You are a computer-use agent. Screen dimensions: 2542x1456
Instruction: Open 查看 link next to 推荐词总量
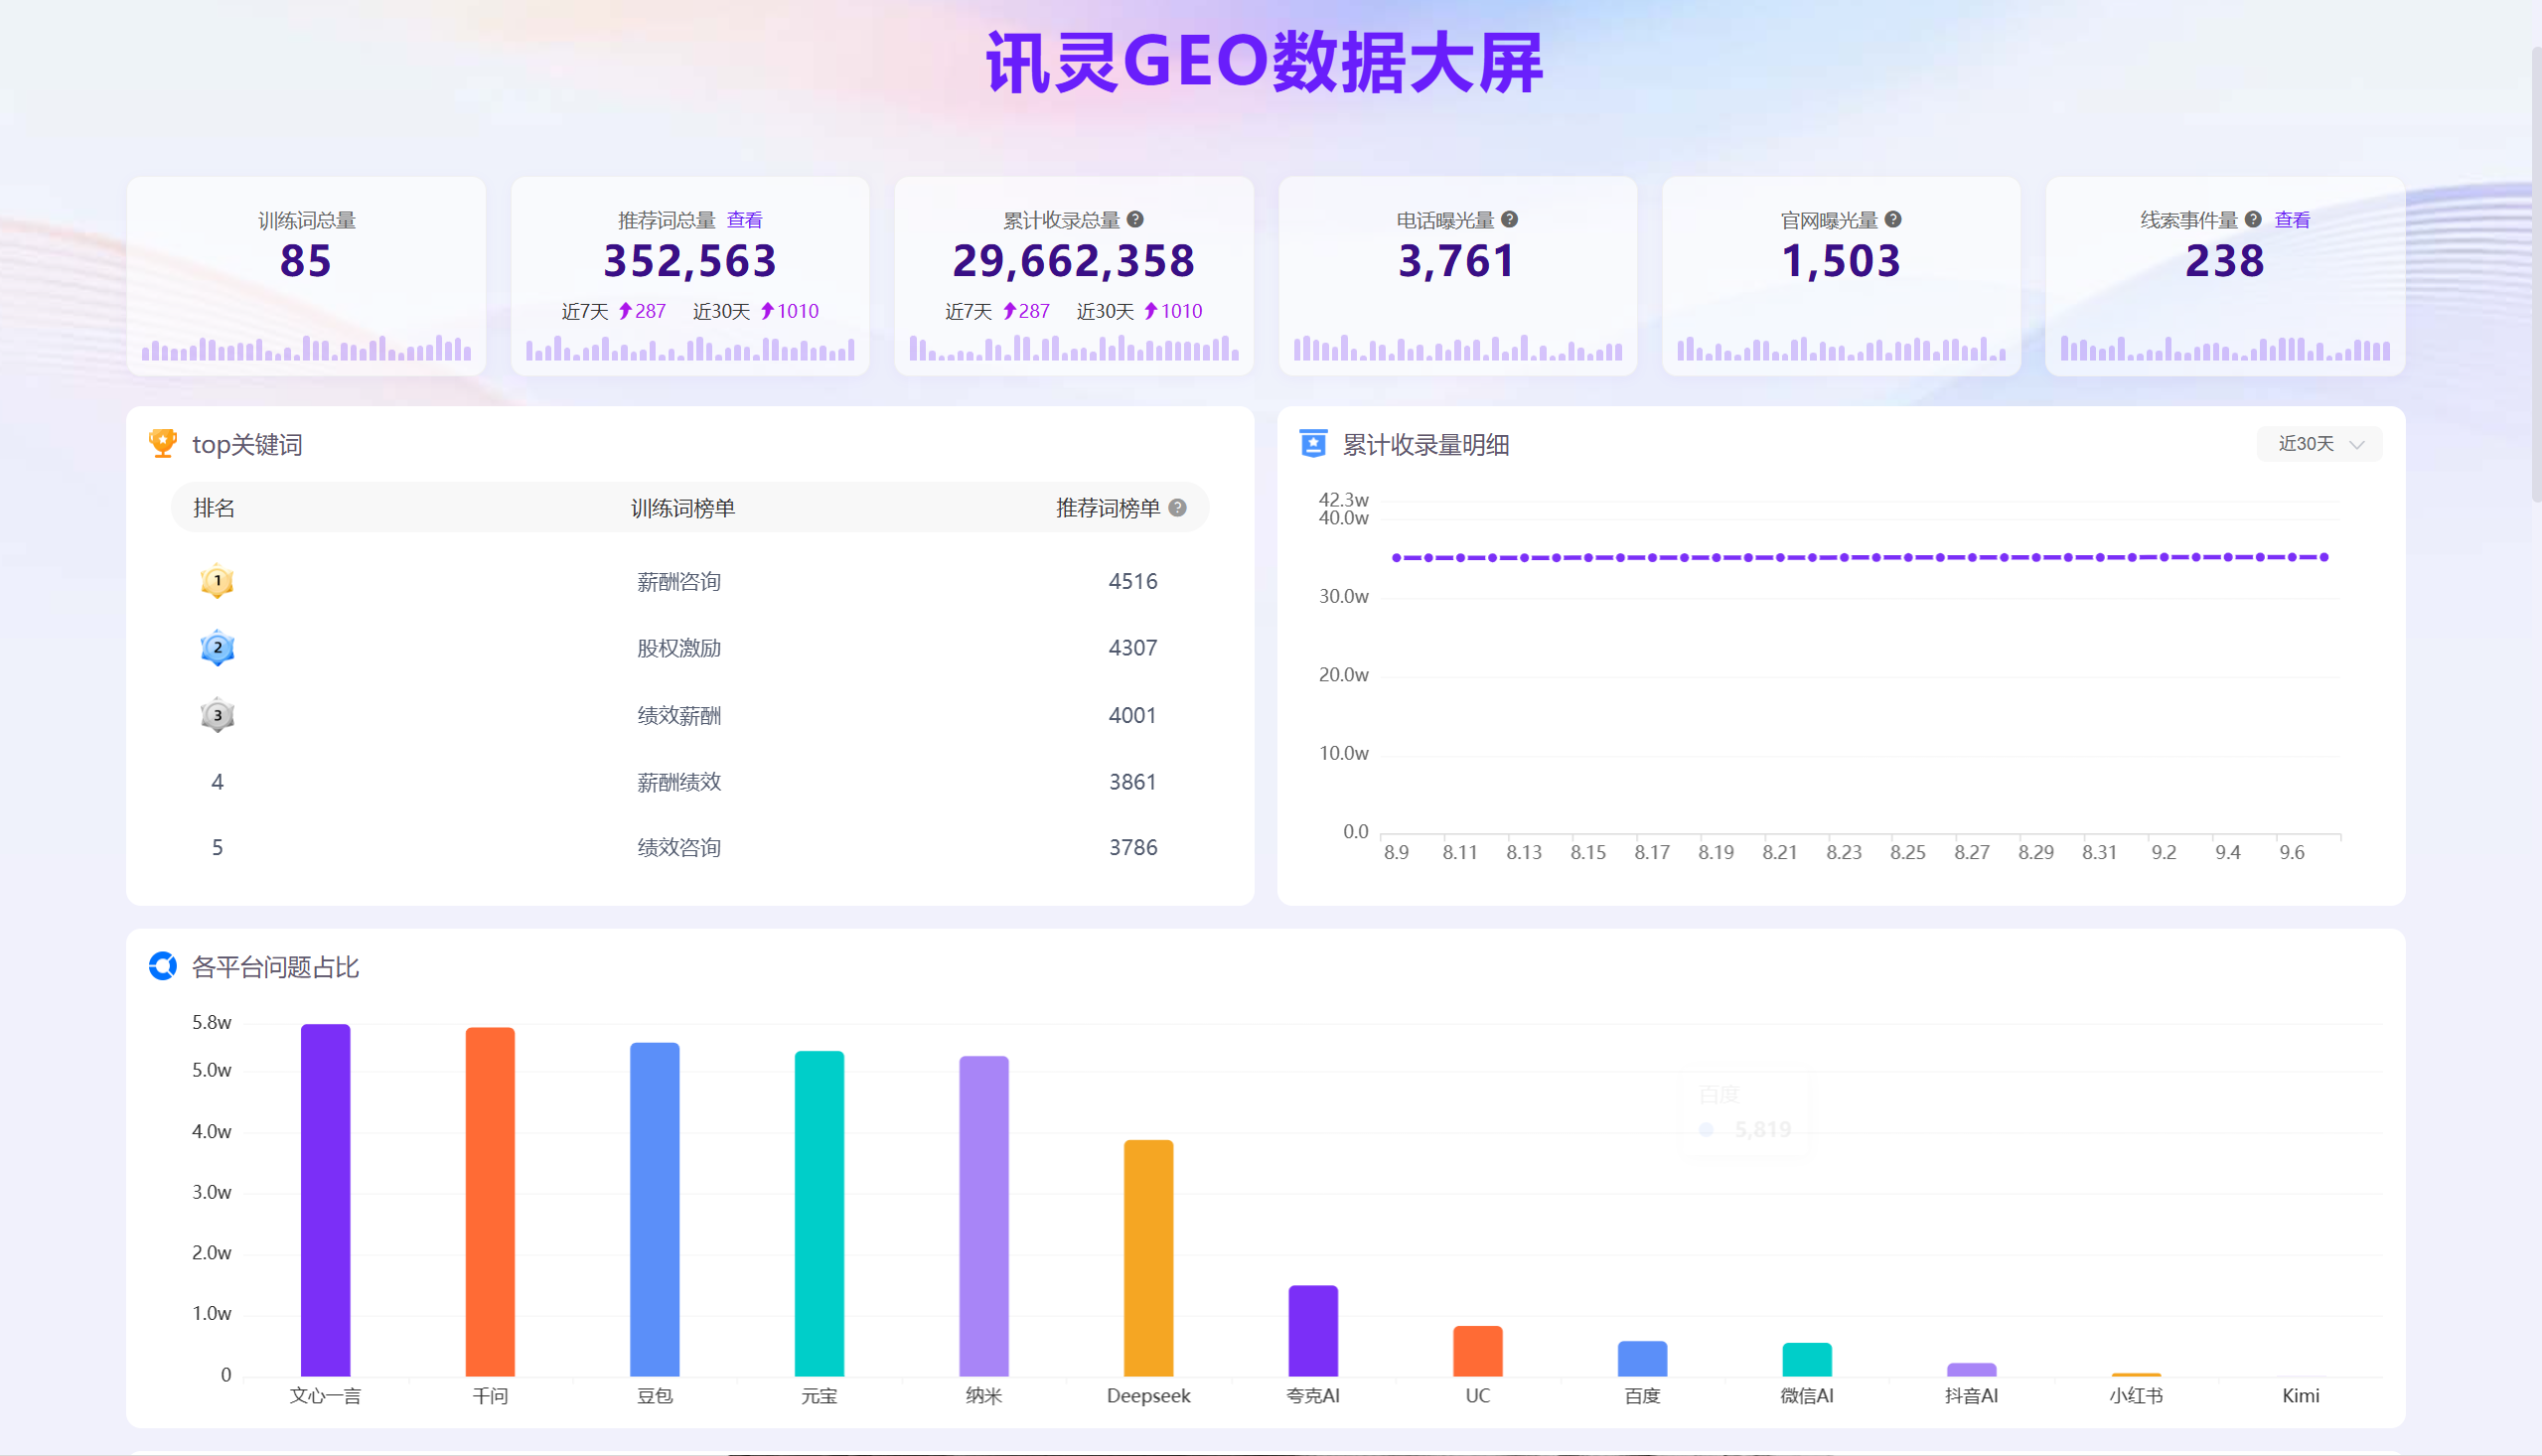744,220
